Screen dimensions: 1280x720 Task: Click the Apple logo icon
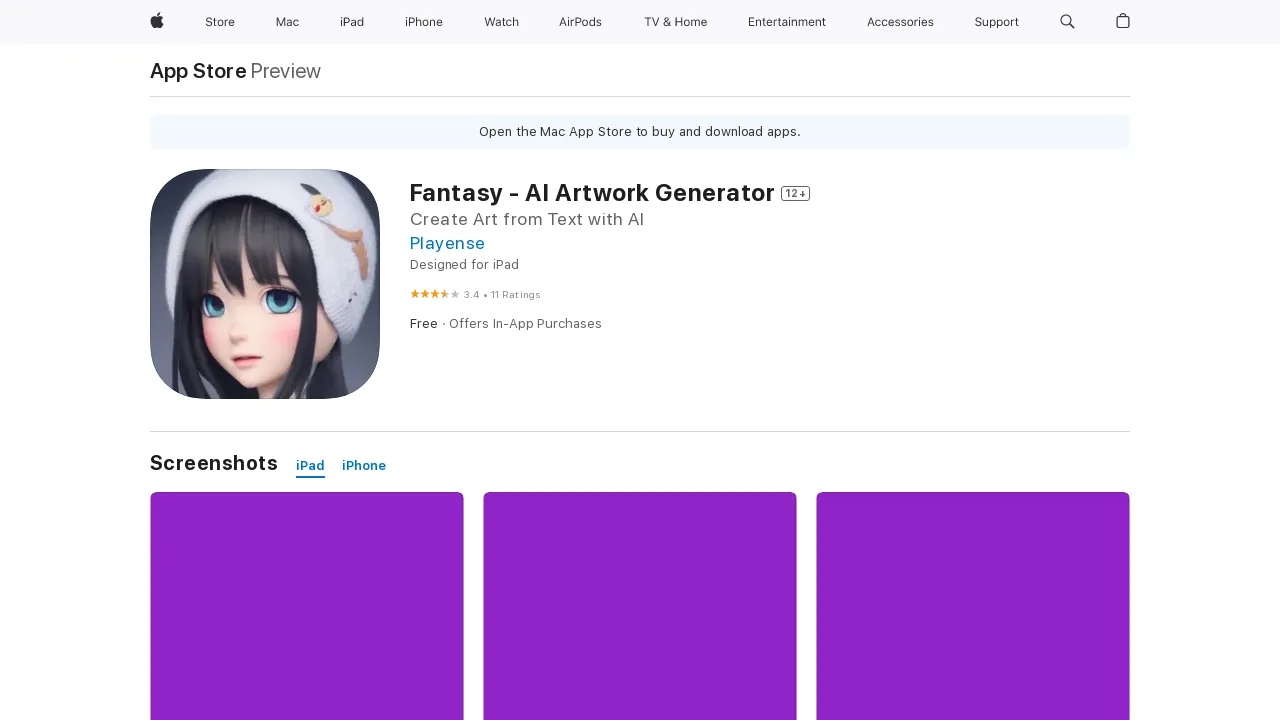point(157,21)
